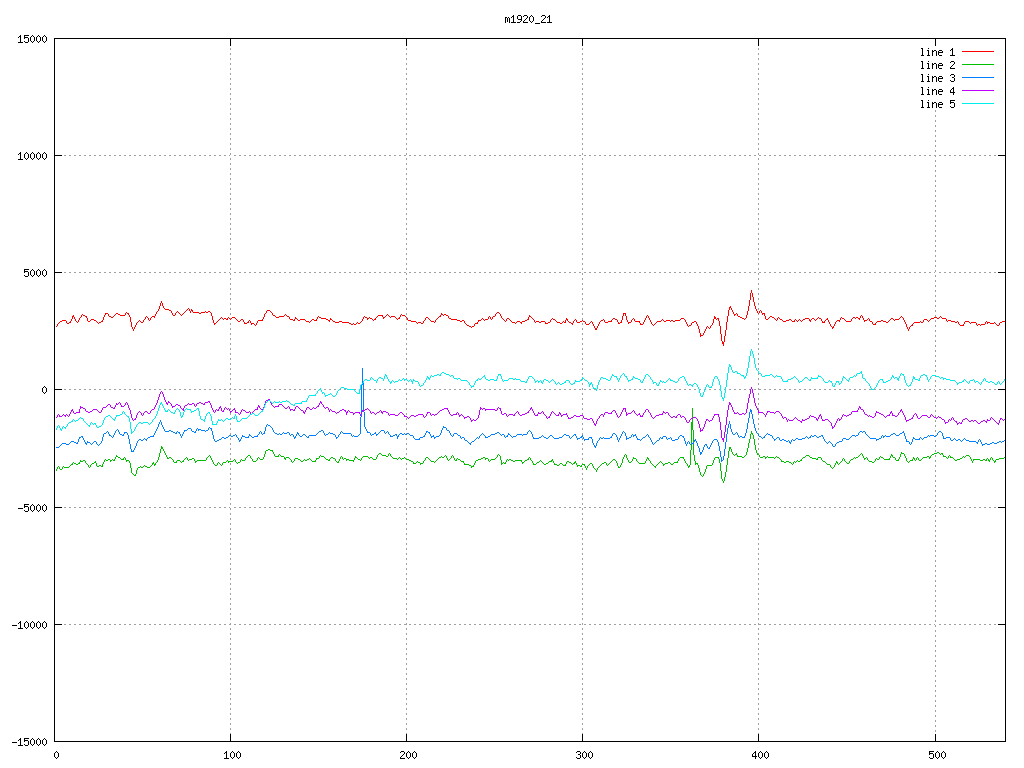This screenshot has height=768, width=1024.
Task: Select the 'line 5' legend label
Action: click(x=937, y=104)
